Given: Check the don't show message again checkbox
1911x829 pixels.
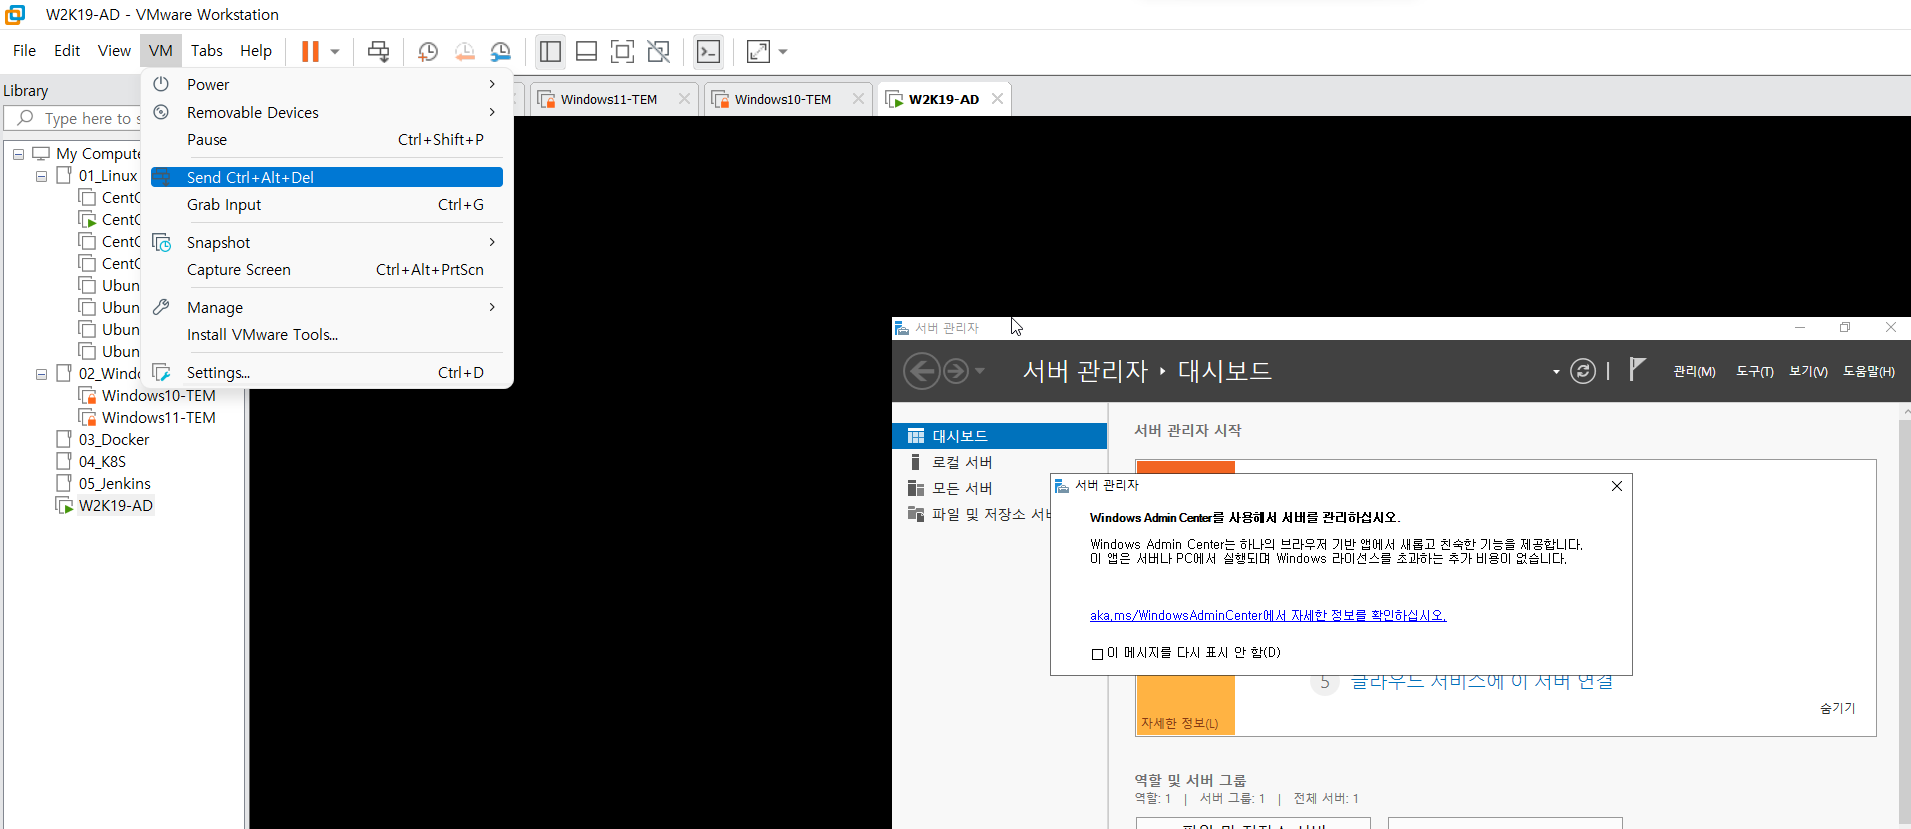Looking at the screenshot, I should coord(1097,654).
